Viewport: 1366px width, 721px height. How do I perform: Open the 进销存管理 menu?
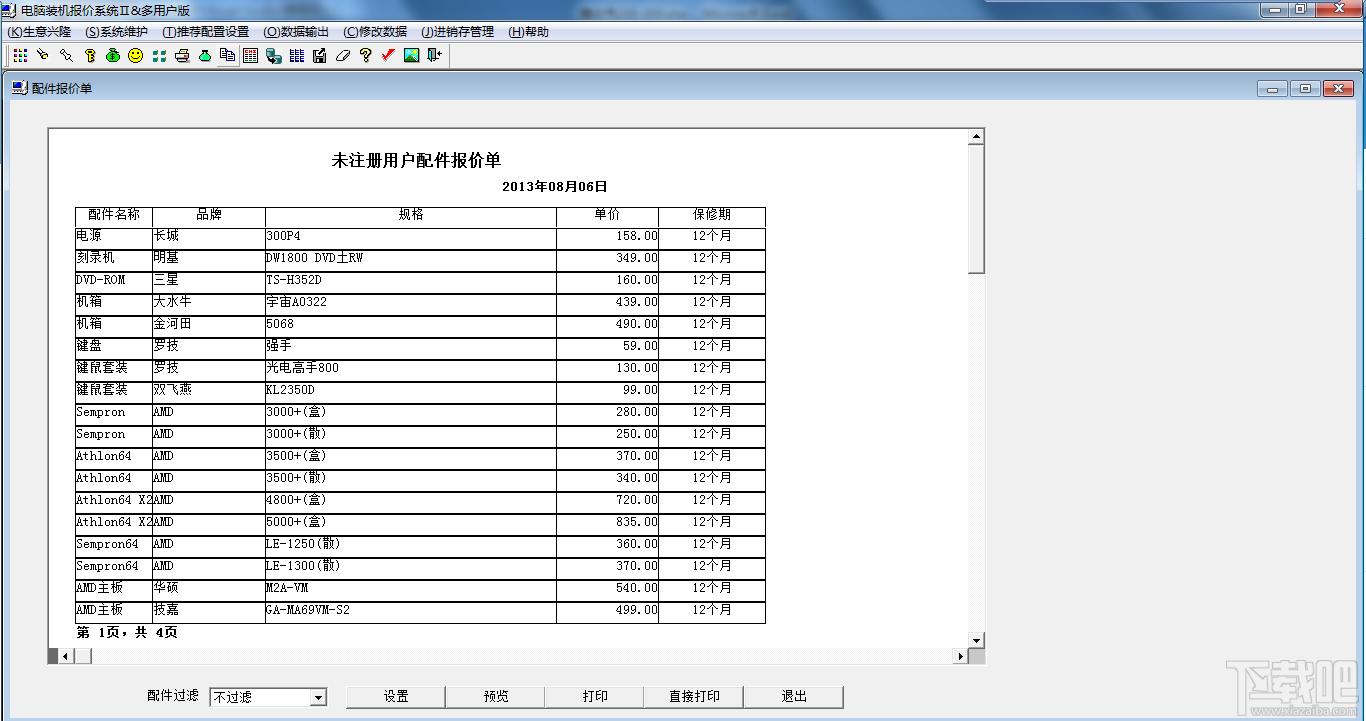tap(458, 32)
